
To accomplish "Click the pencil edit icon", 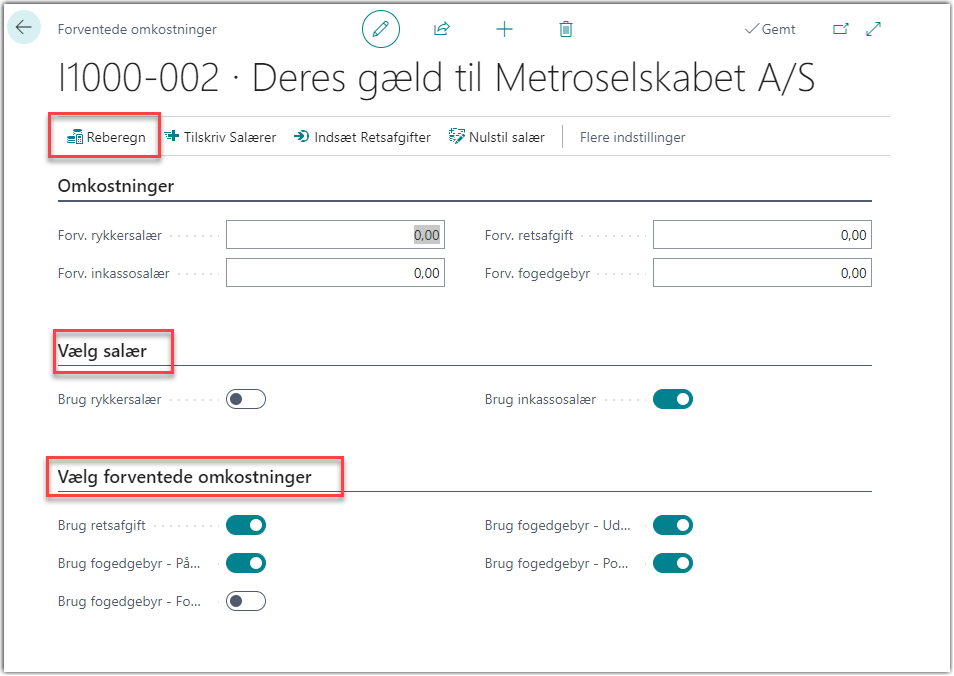I will pos(381,29).
